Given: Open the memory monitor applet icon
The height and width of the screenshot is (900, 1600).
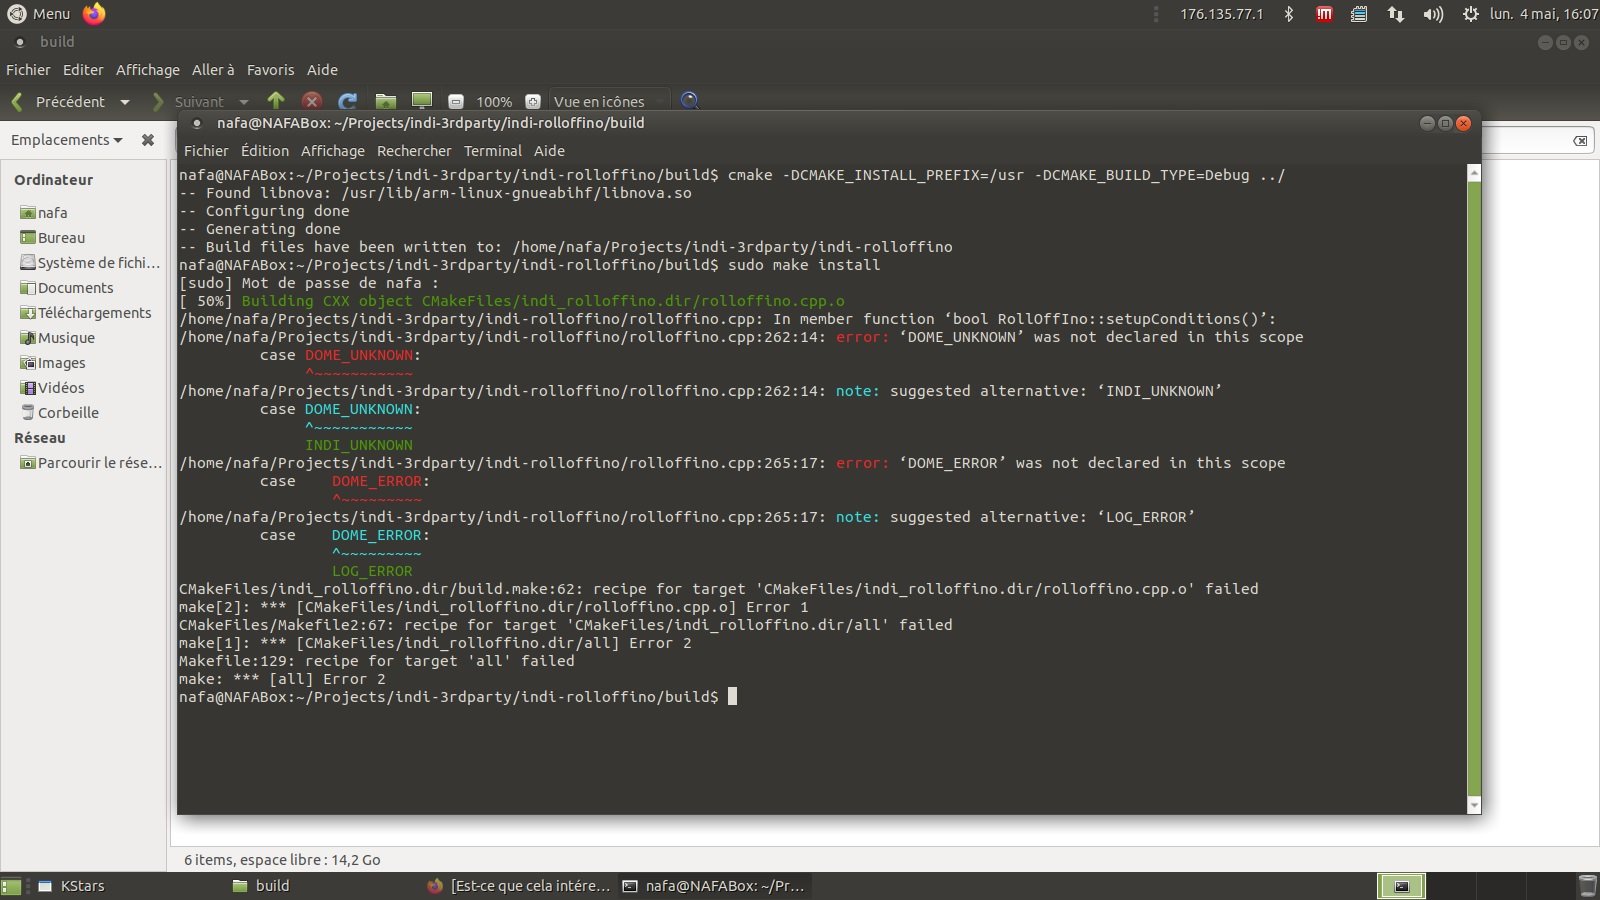Looking at the screenshot, I should (1359, 14).
